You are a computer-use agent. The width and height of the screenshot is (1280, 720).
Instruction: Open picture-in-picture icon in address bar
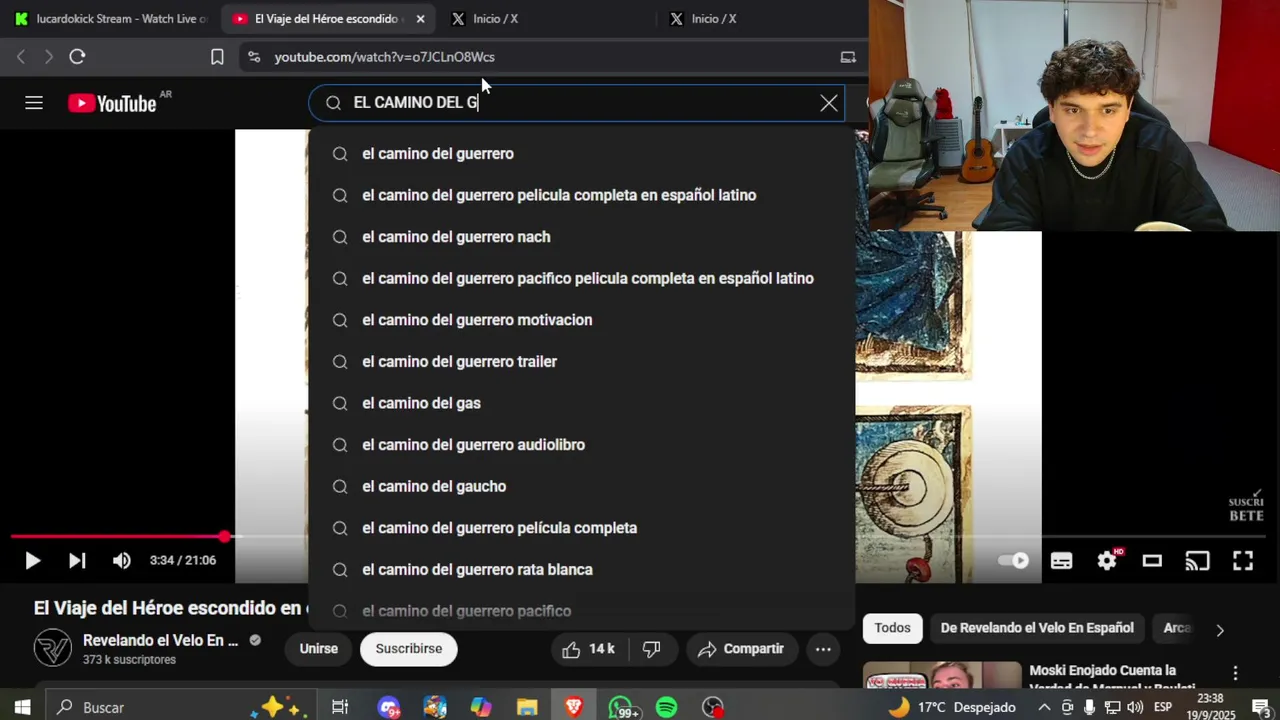[x=848, y=57]
